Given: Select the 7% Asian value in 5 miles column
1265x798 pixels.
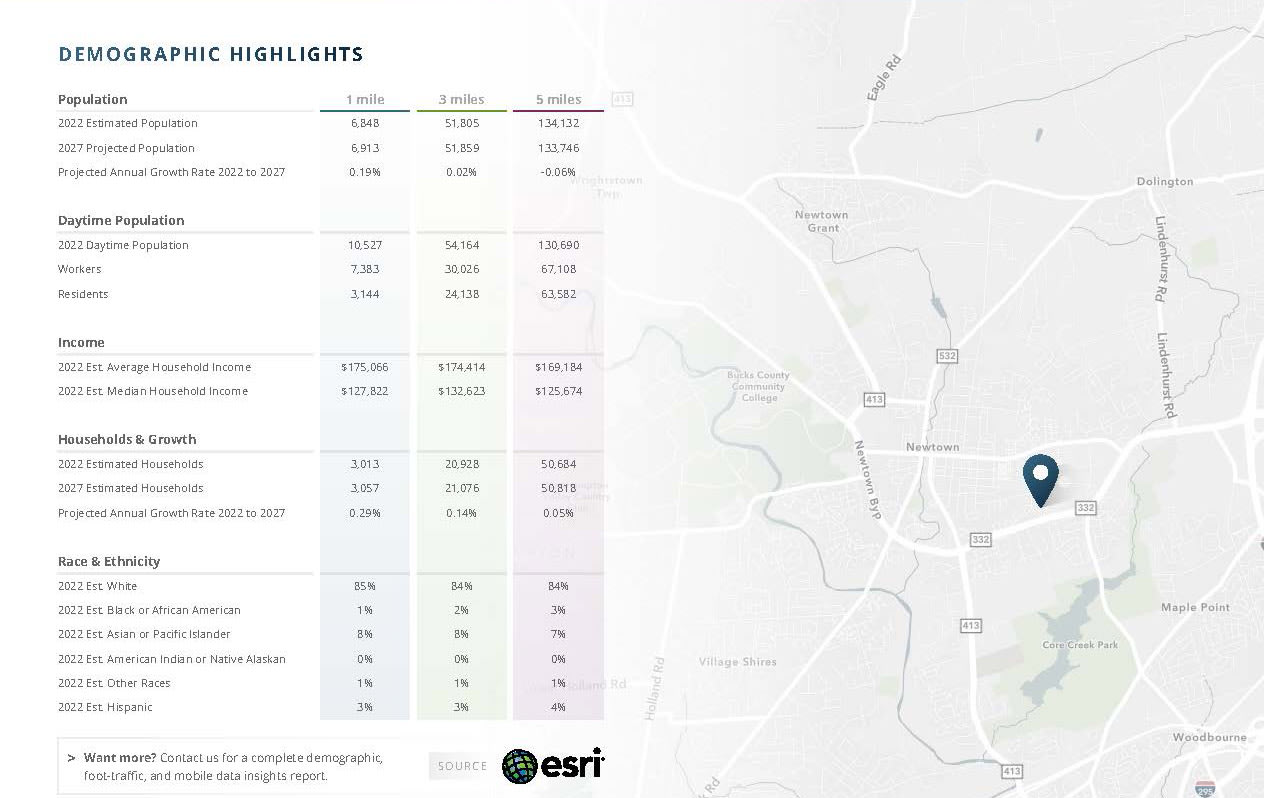Looking at the screenshot, I should click(x=558, y=634).
